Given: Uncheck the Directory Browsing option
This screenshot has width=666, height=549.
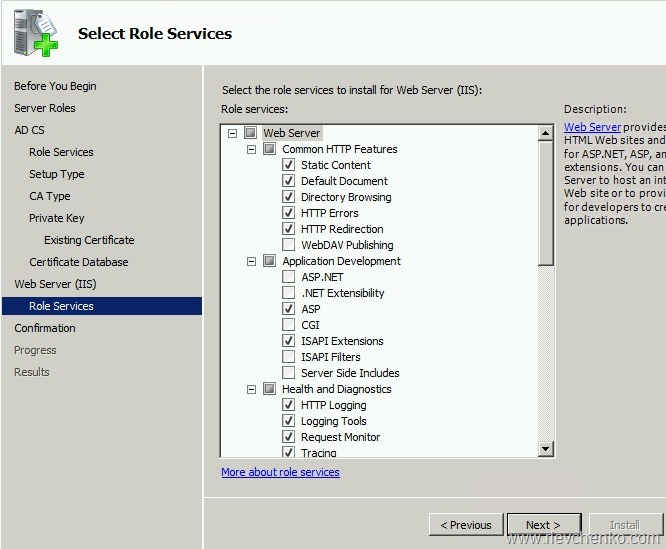Looking at the screenshot, I should pos(289,197).
